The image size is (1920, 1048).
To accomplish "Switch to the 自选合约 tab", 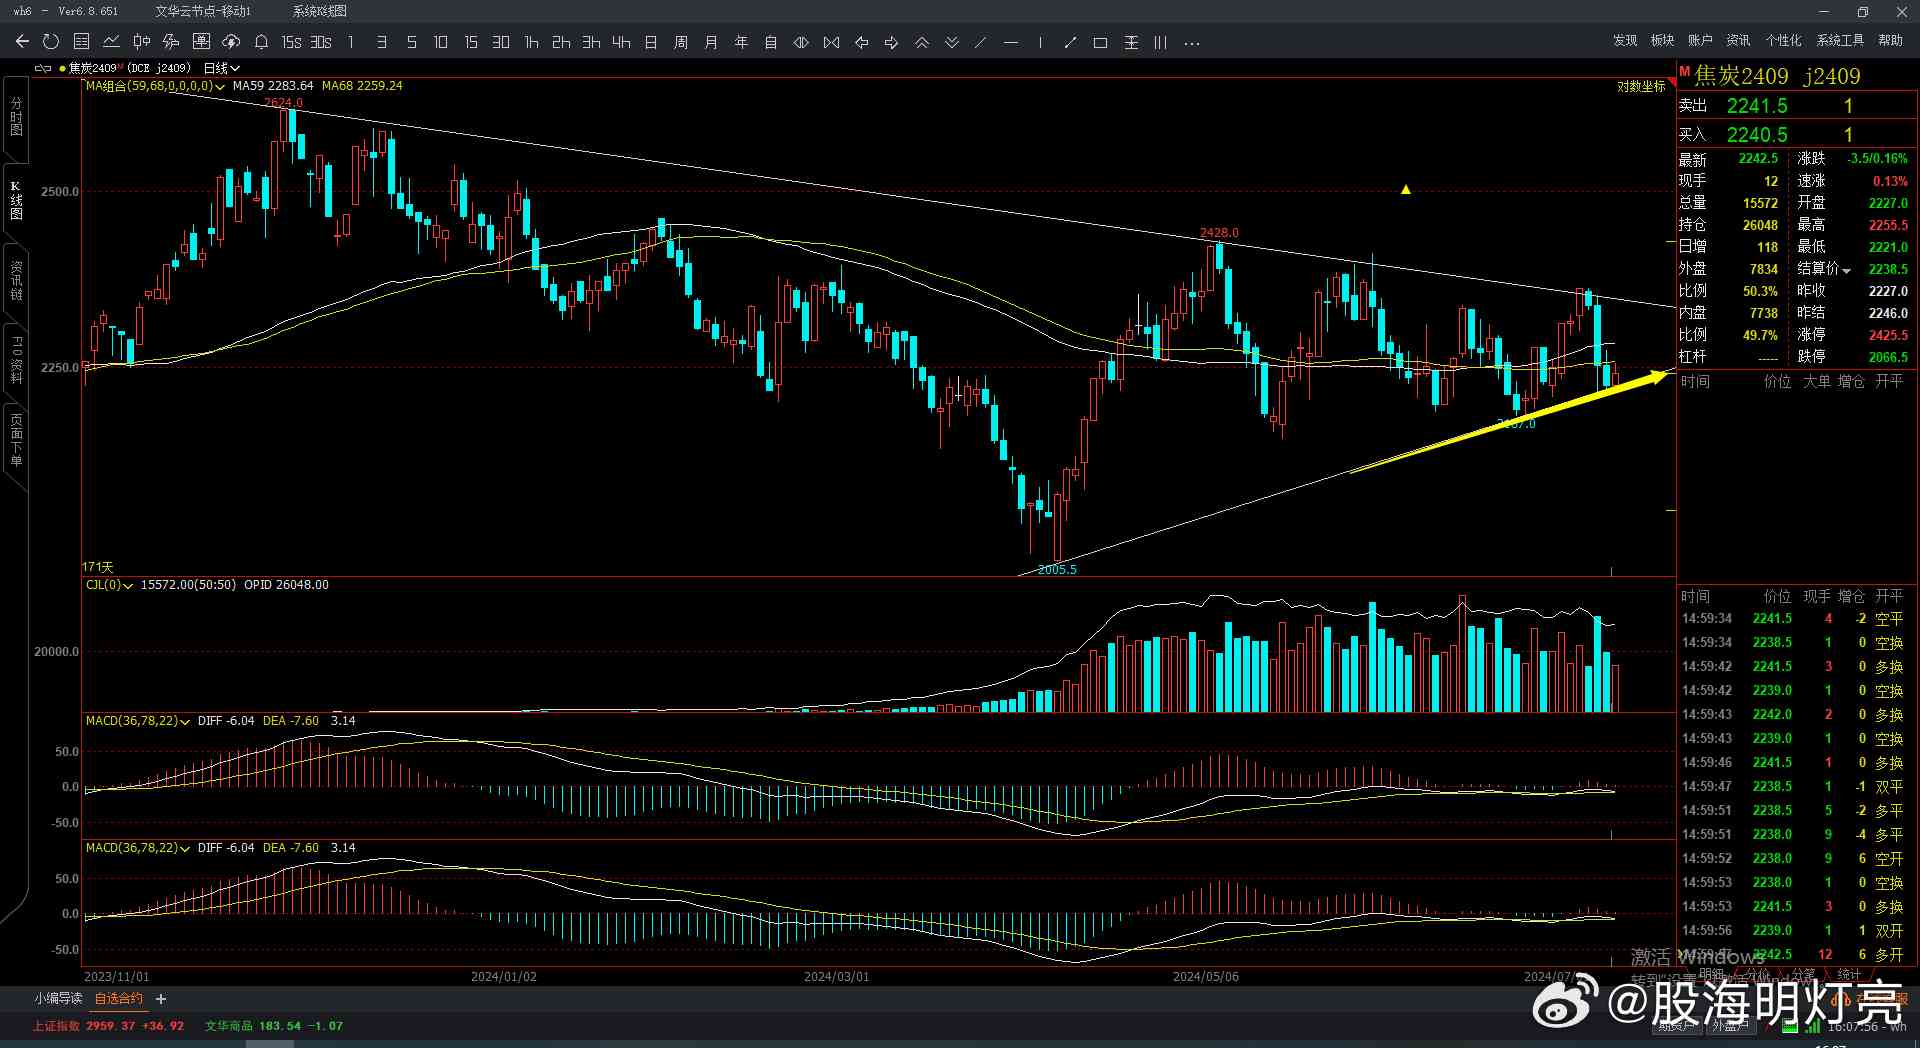I will [118, 998].
